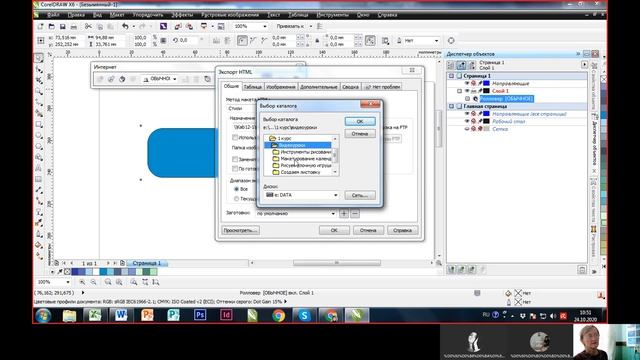Select the Pick tool in the toolbox
Screen dimensions: 640x360
point(39,58)
